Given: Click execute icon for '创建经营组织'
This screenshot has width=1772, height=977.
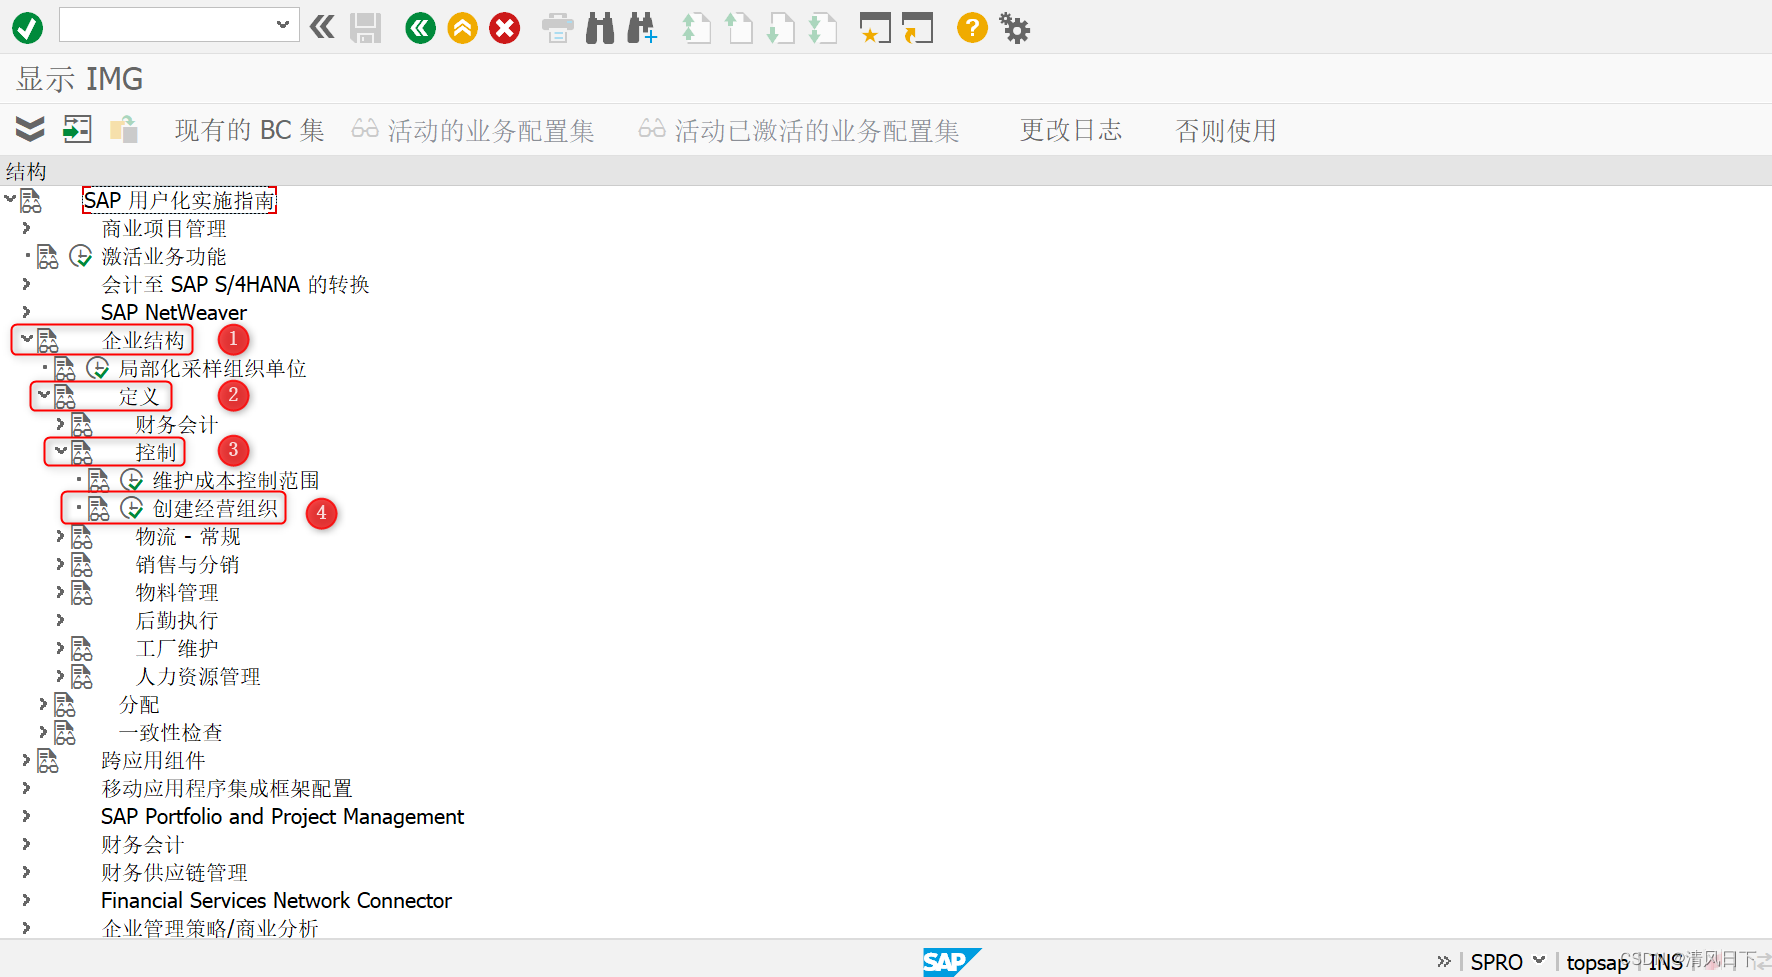Looking at the screenshot, I should tap(132, 509).
